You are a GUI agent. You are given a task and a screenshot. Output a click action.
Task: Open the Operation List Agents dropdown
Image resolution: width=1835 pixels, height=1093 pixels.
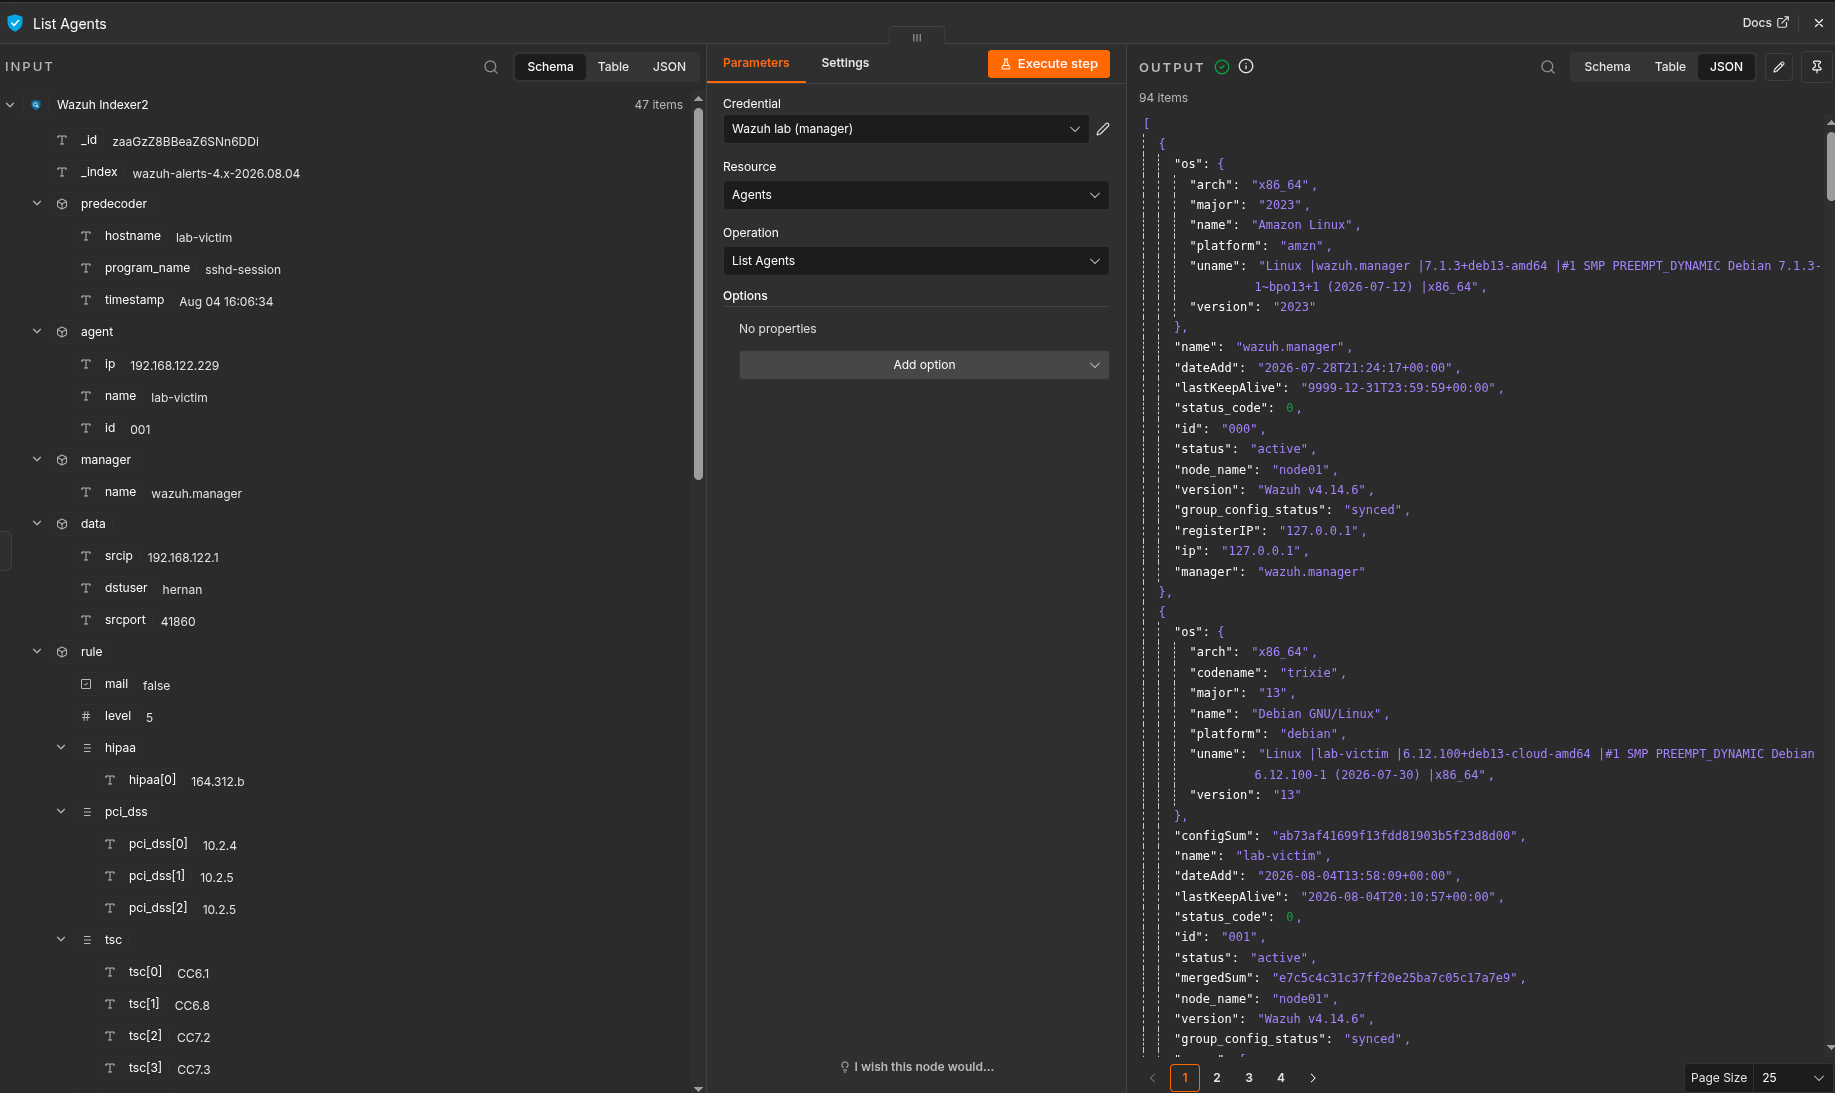916,261
